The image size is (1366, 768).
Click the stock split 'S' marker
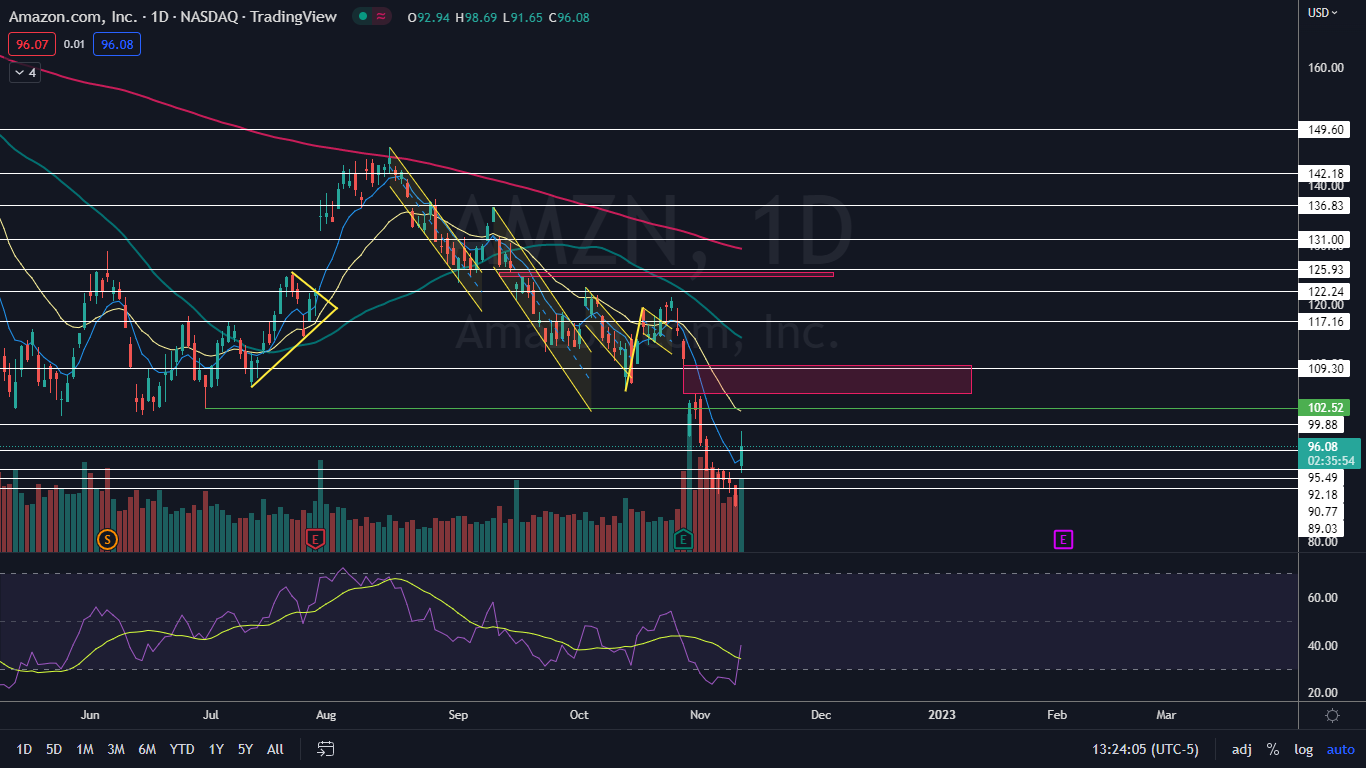[x=106, y=540]
